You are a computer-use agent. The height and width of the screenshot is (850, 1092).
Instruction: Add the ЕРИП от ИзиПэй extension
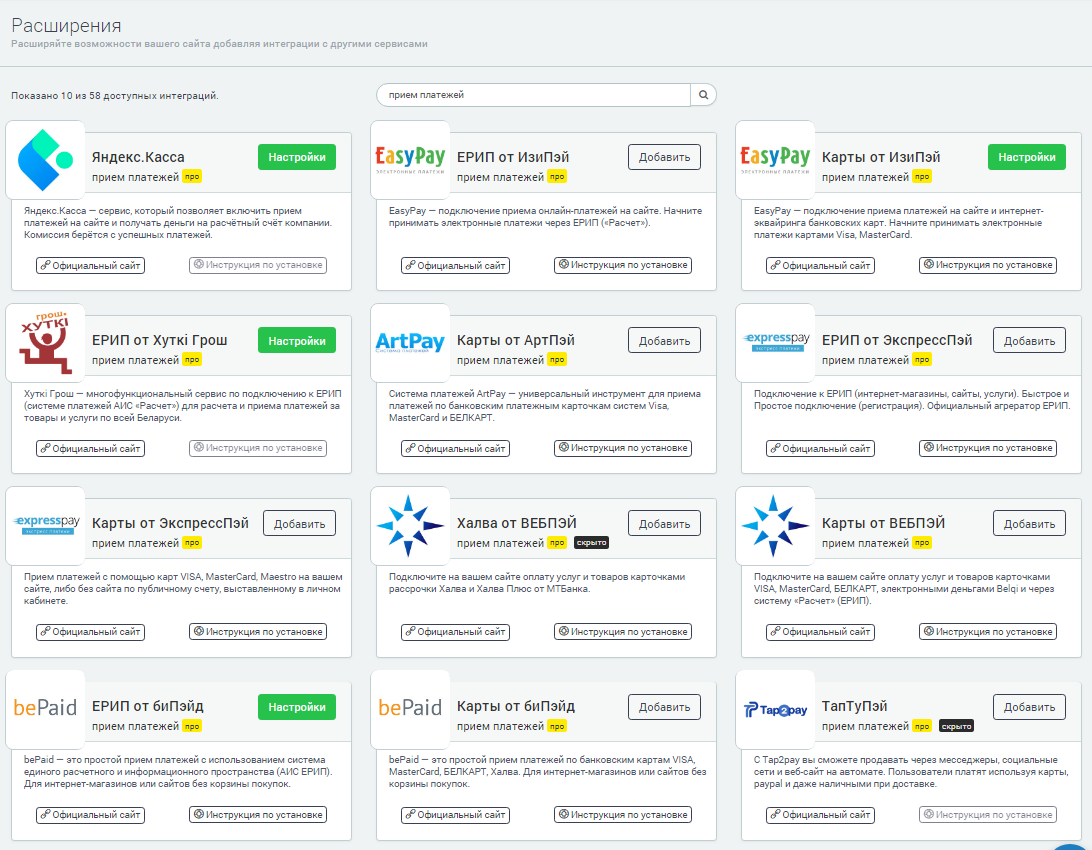[x=664, y=157]
